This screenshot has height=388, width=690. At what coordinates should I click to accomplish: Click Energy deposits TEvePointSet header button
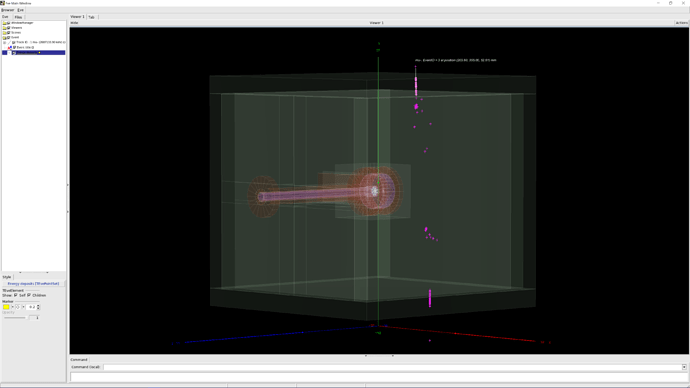[33, 284]
